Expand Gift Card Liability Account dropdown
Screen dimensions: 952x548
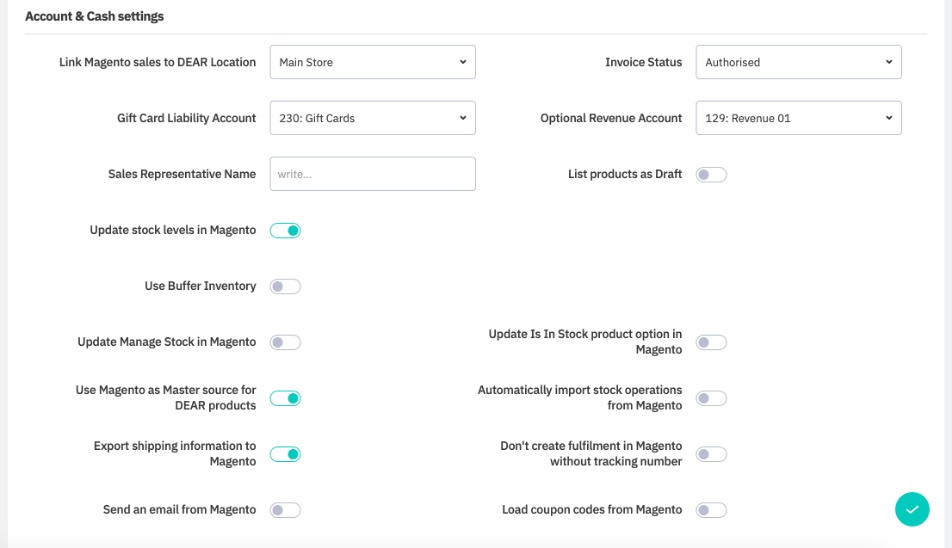[x=372, y=118]
